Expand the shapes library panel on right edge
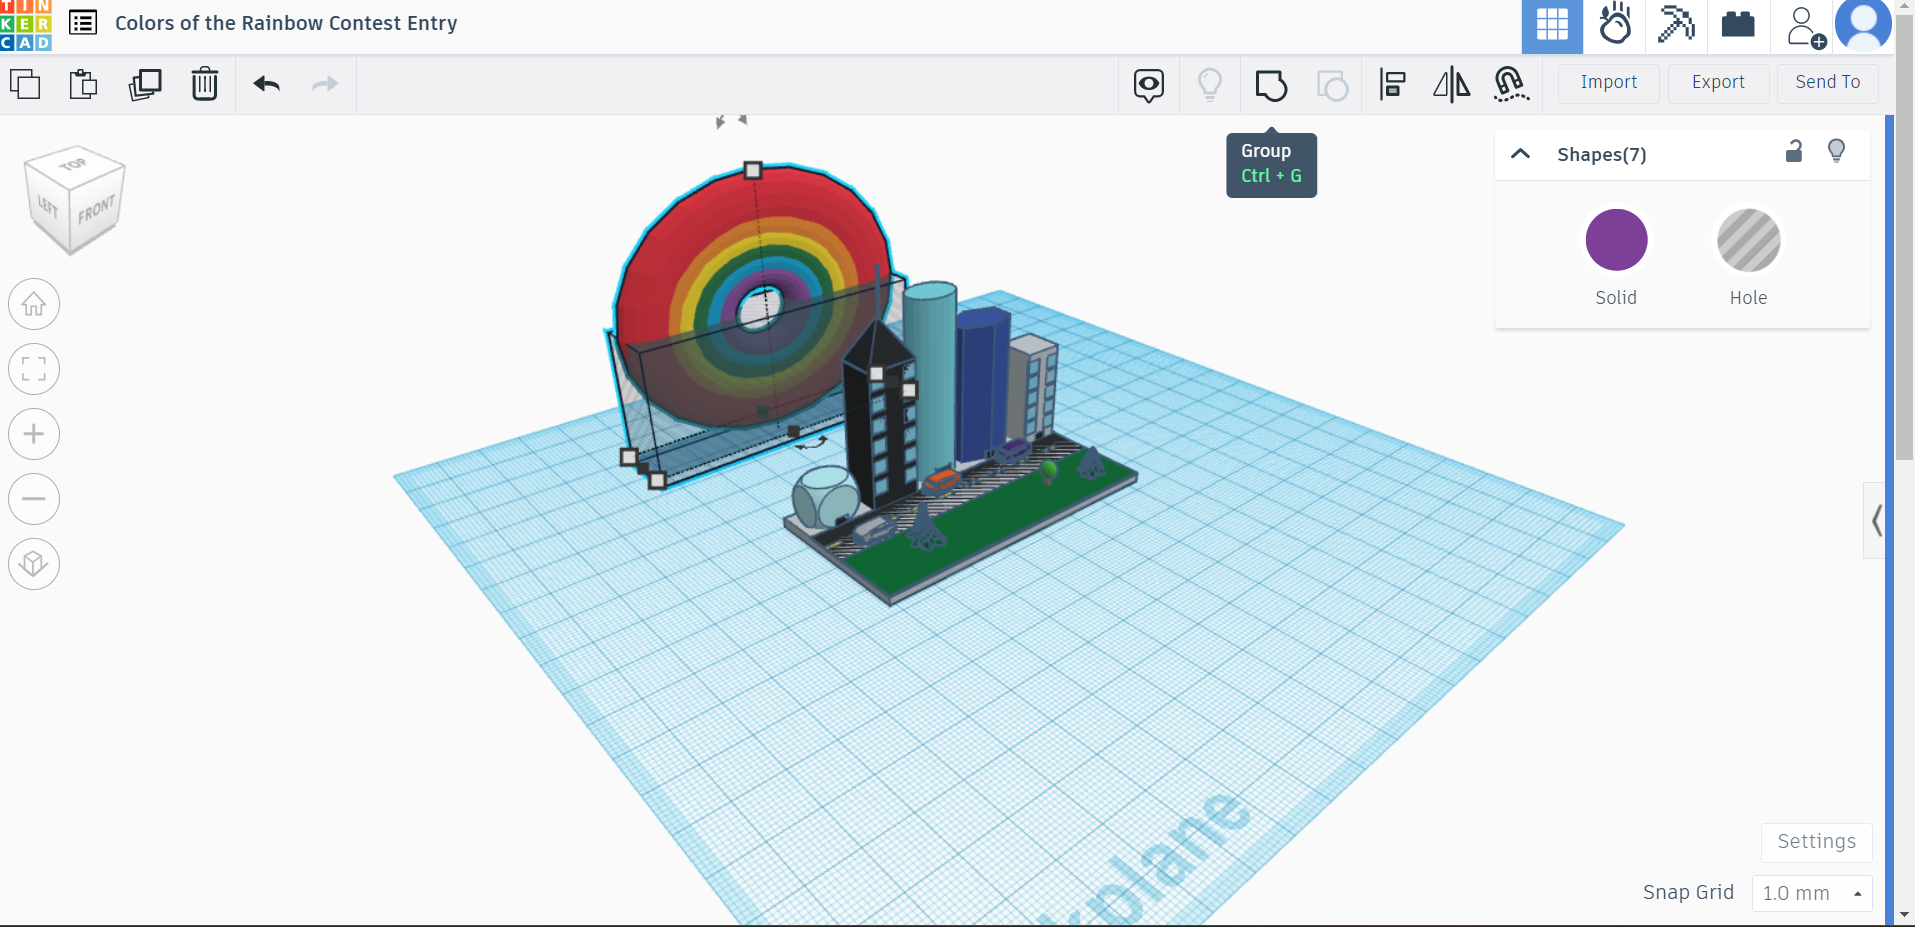The image size is (1915, 927). [1878, 520]
